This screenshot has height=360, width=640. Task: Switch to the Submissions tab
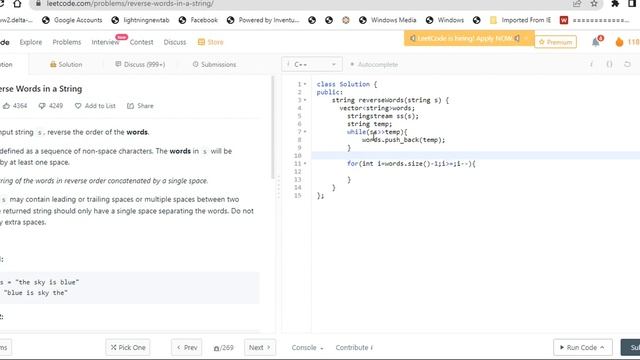tap(214, 64)
